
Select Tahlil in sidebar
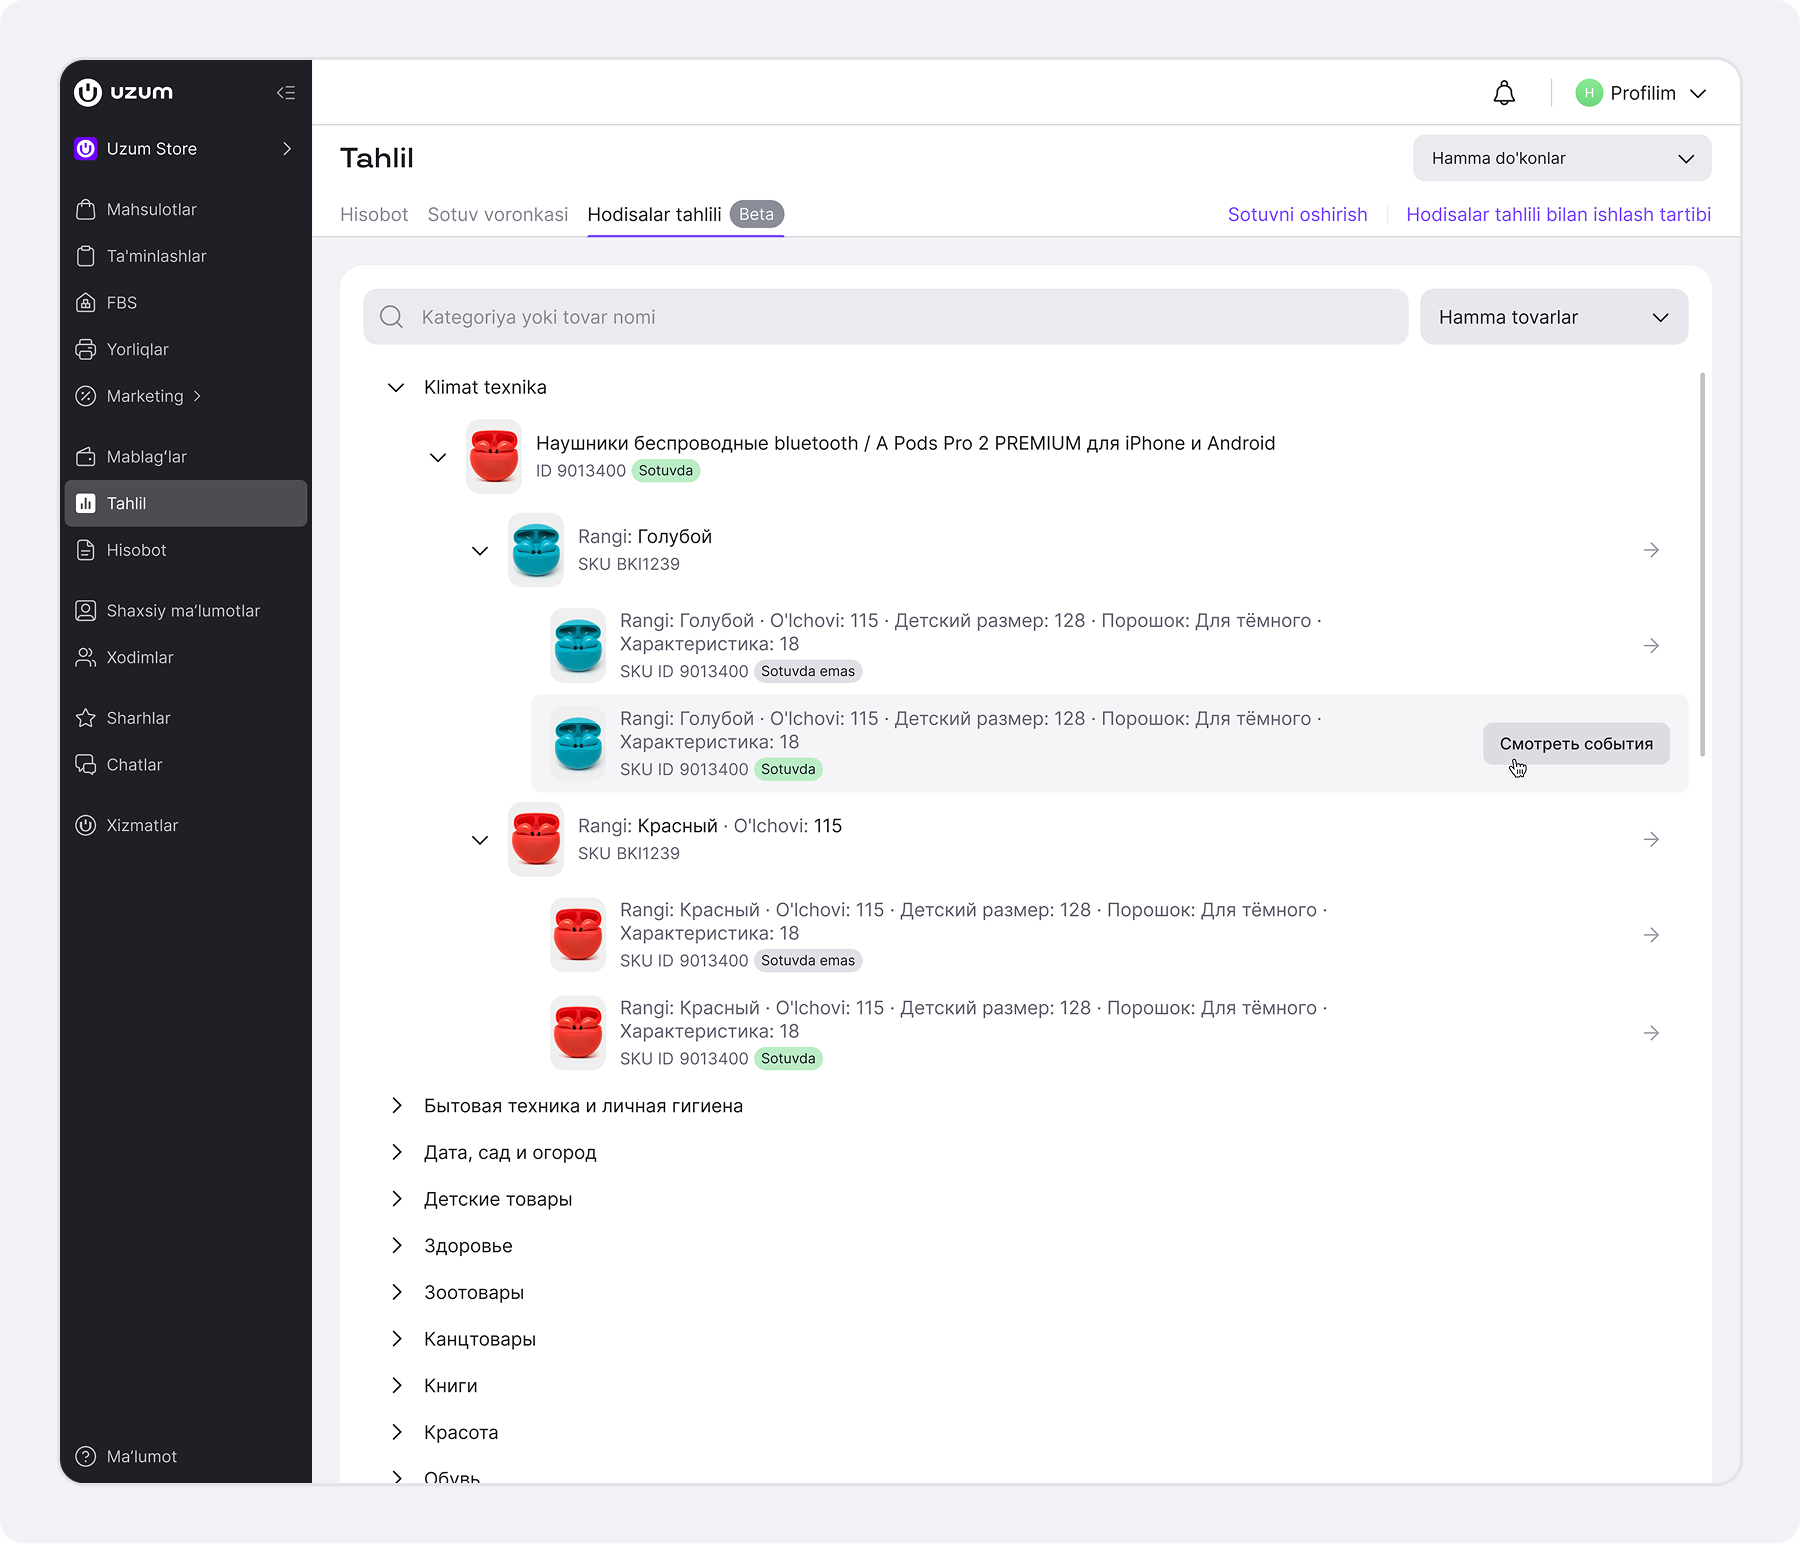pos(186,504)
